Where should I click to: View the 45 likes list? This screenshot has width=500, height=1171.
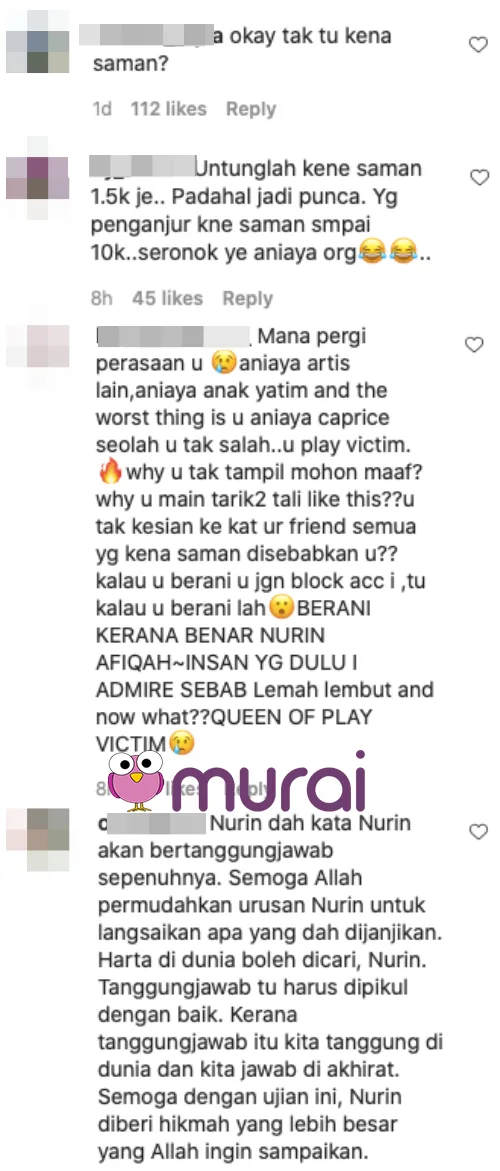pyautogui.click(x=167, y=299)
